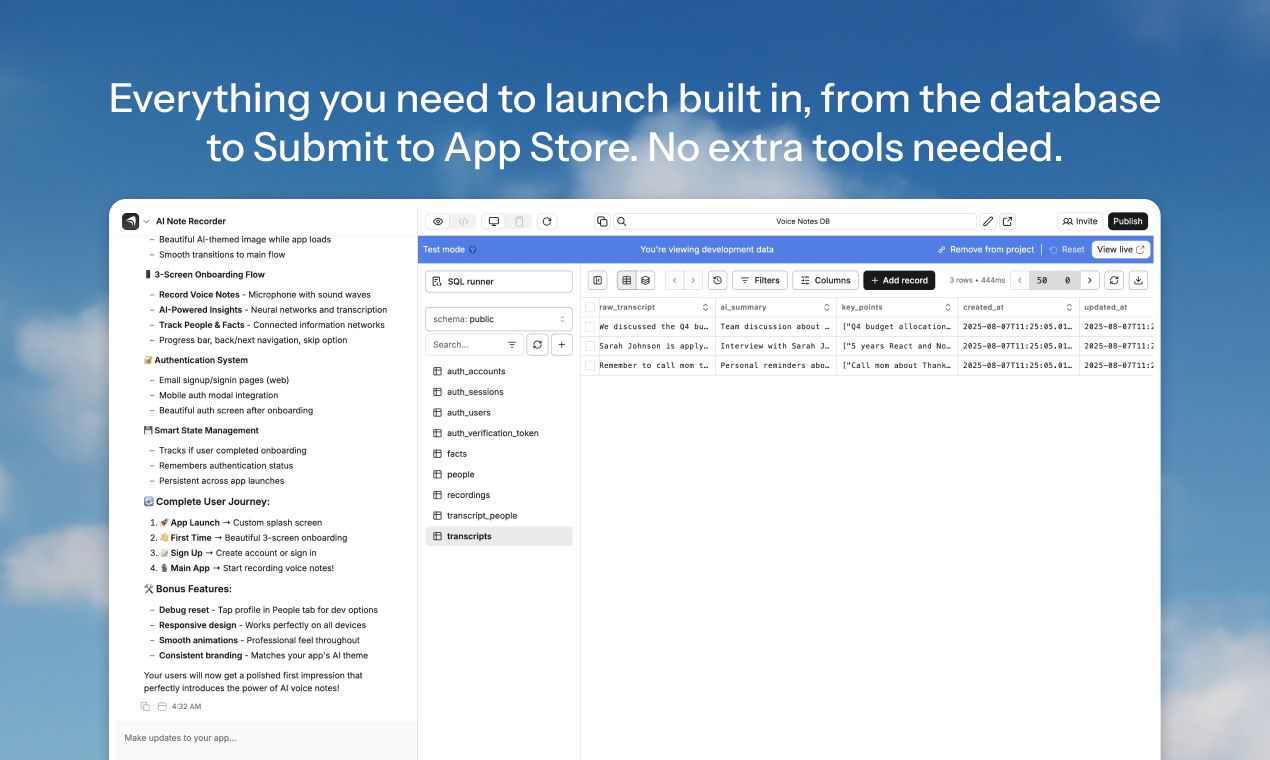Open the auth_accounts table
The height and width of the screenshot is (760, 1270).
[499, 371]
